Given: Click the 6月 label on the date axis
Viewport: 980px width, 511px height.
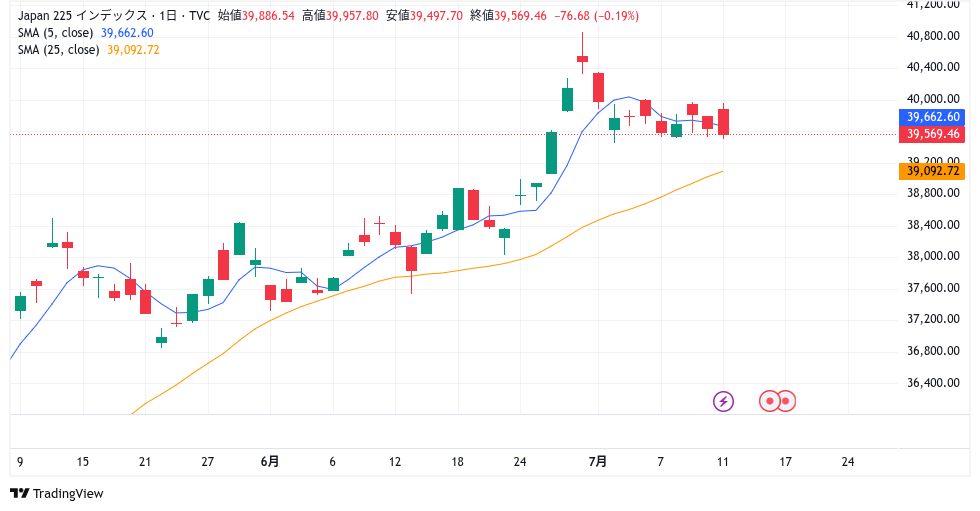Looking at the screenshot, I should tap(270, 462).
